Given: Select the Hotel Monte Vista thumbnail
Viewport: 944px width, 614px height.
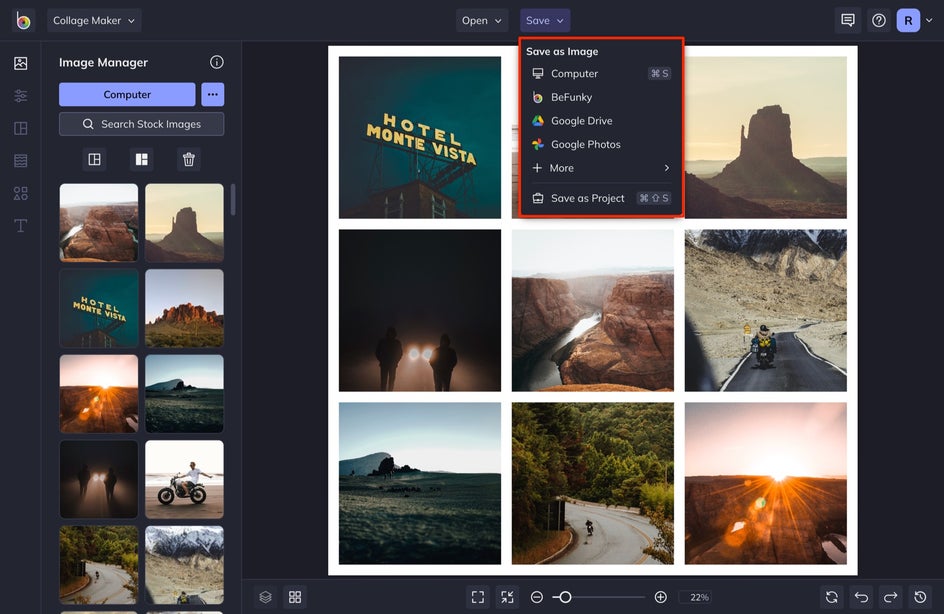Looking at the screenshot, I should 99,308.
